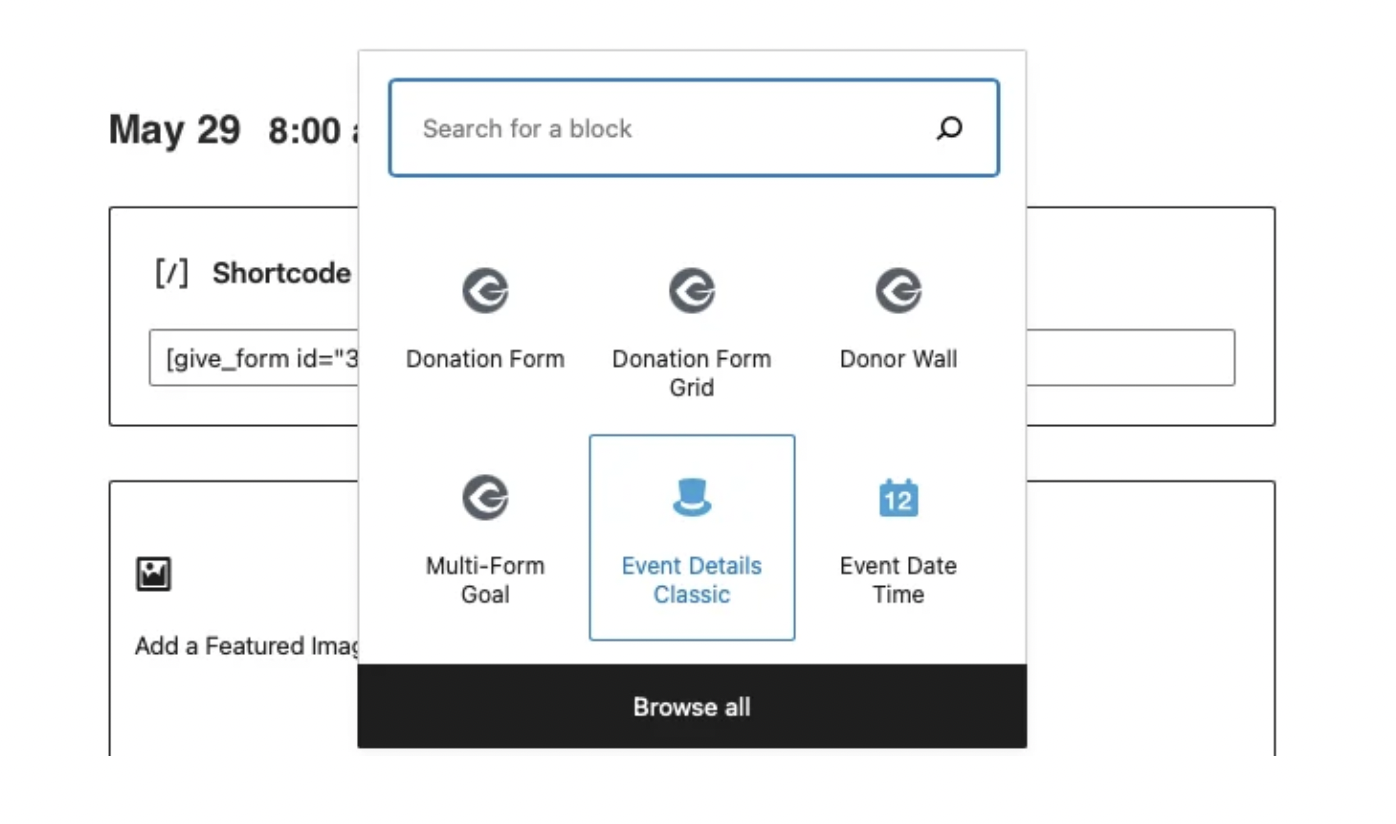Click the Featured Image block icon
The image size is (1396, 824).
154,574
